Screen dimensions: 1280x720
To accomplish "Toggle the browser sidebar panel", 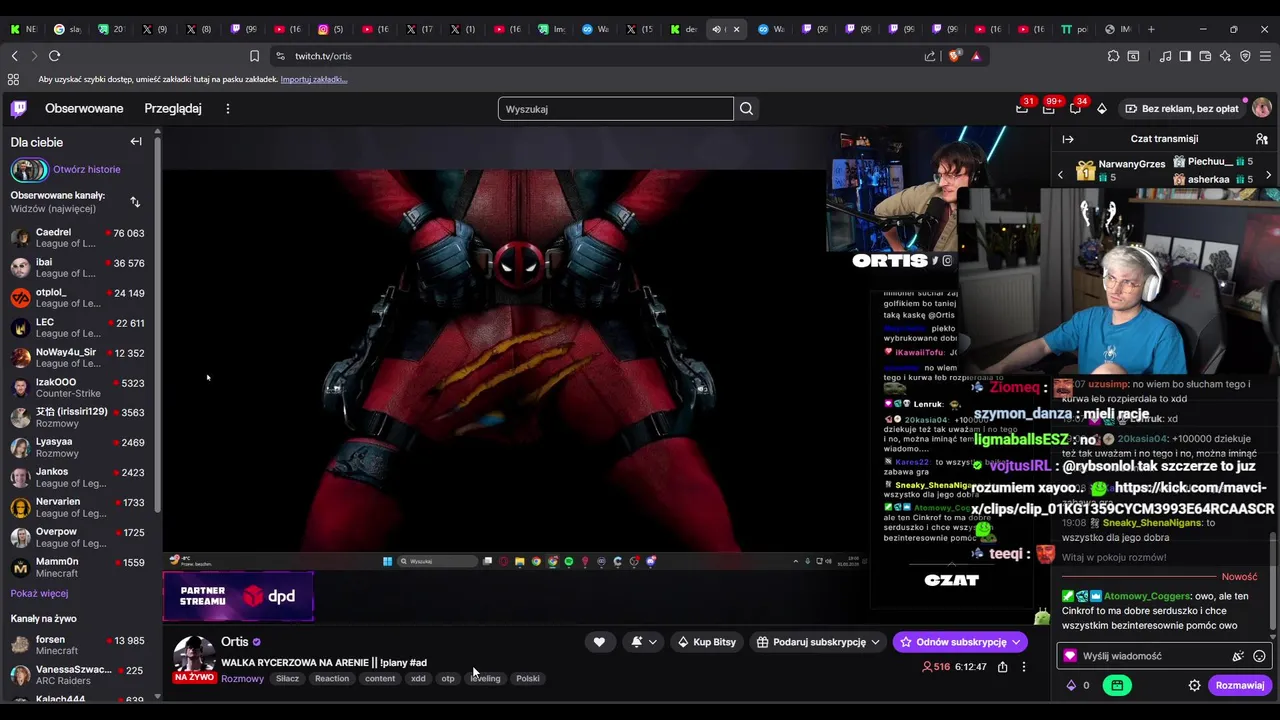I will pos(1185,56).
